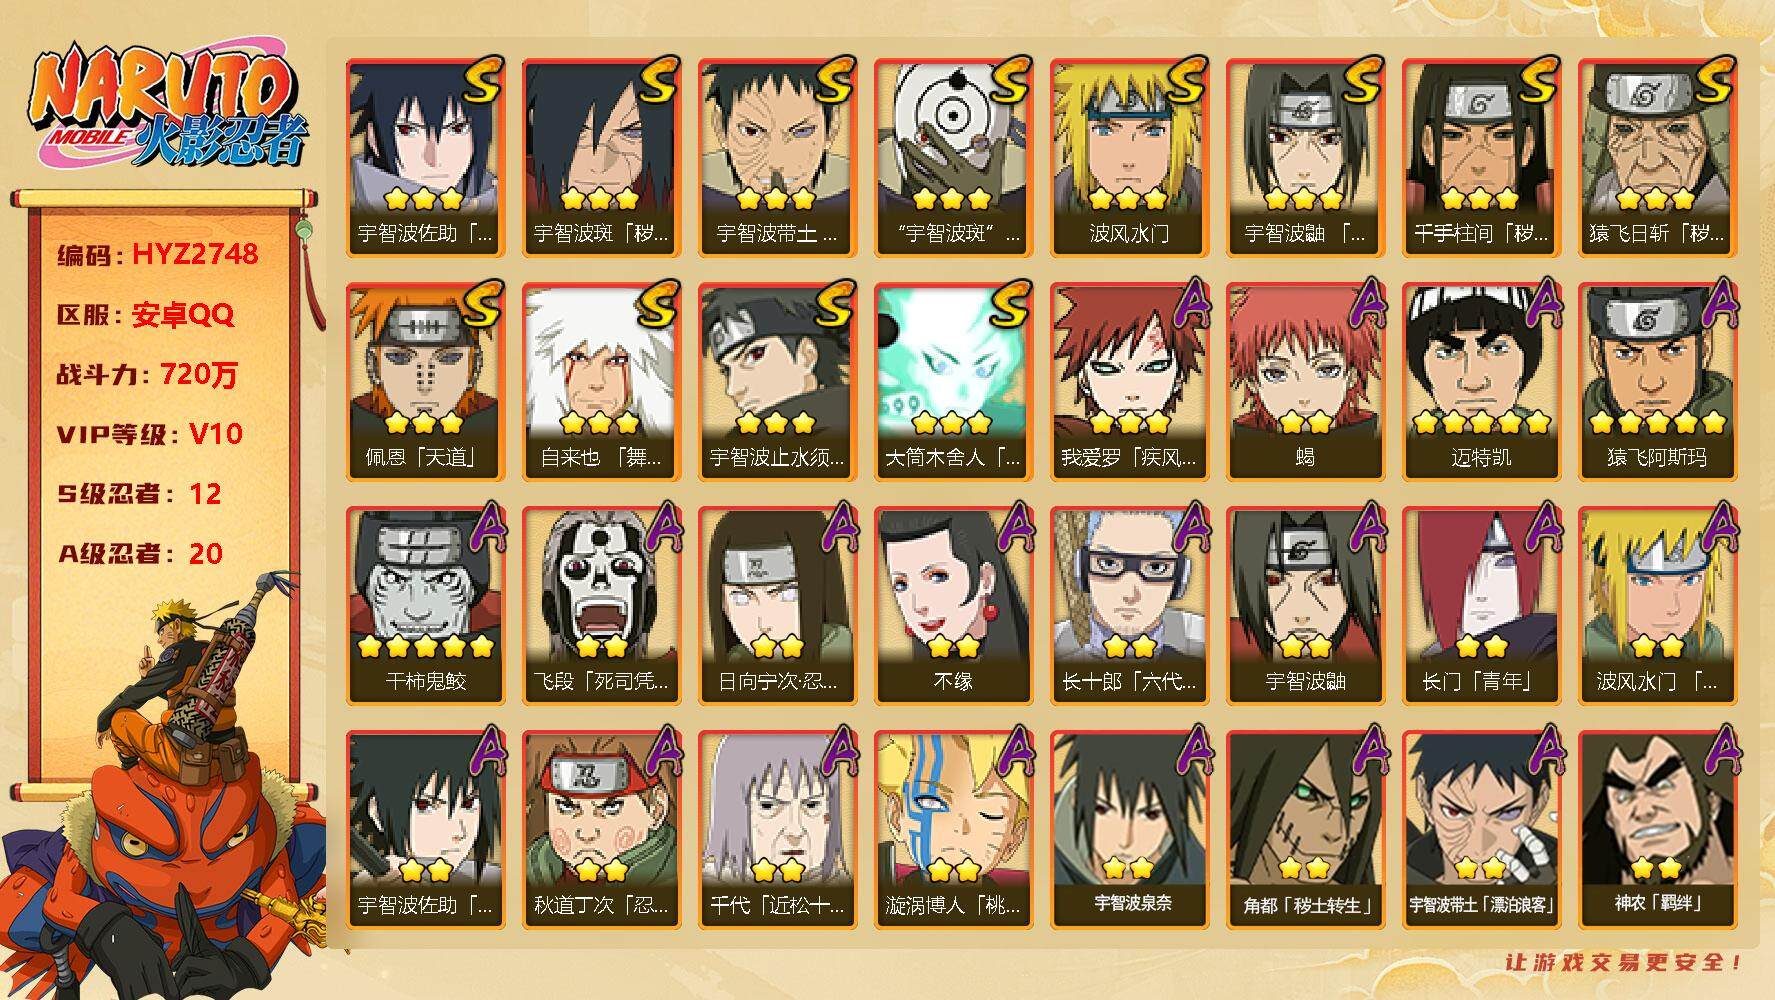Viewport: 1775px width, 1000px height.
Task: Open the 佩恩「天道」 character card
Action: [425, 381]
